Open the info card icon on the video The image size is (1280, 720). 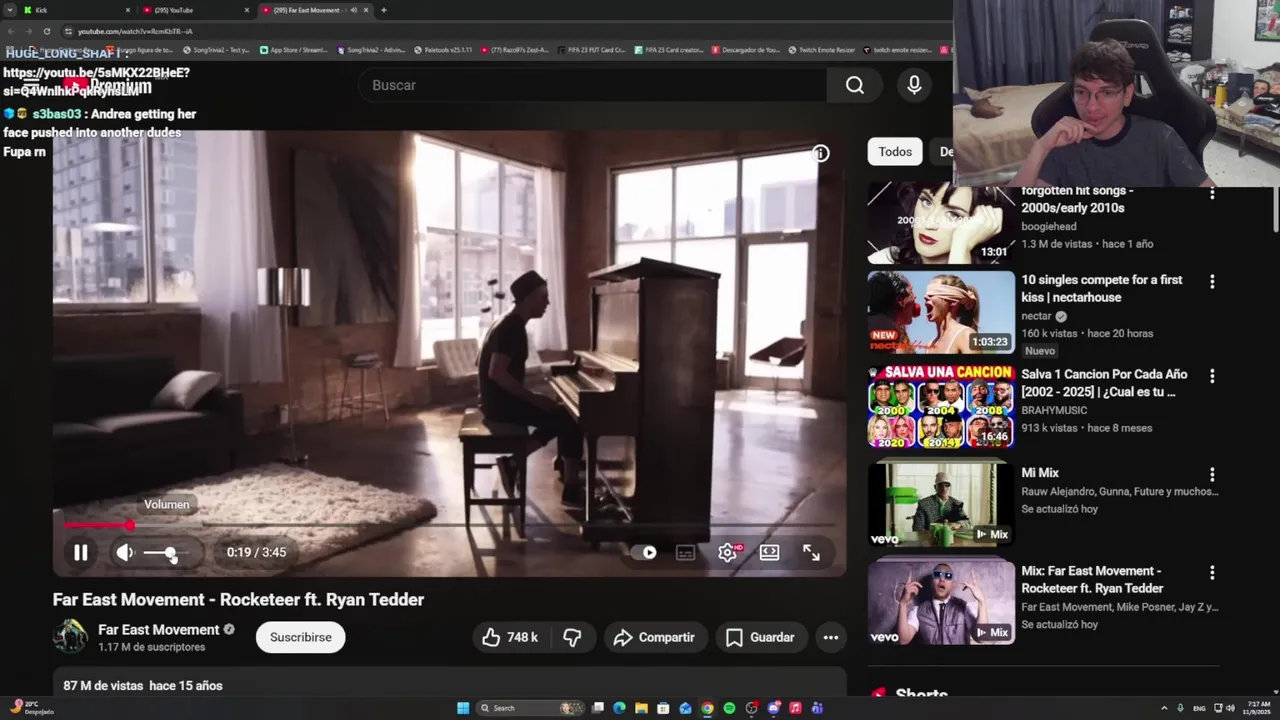(820, 153)
